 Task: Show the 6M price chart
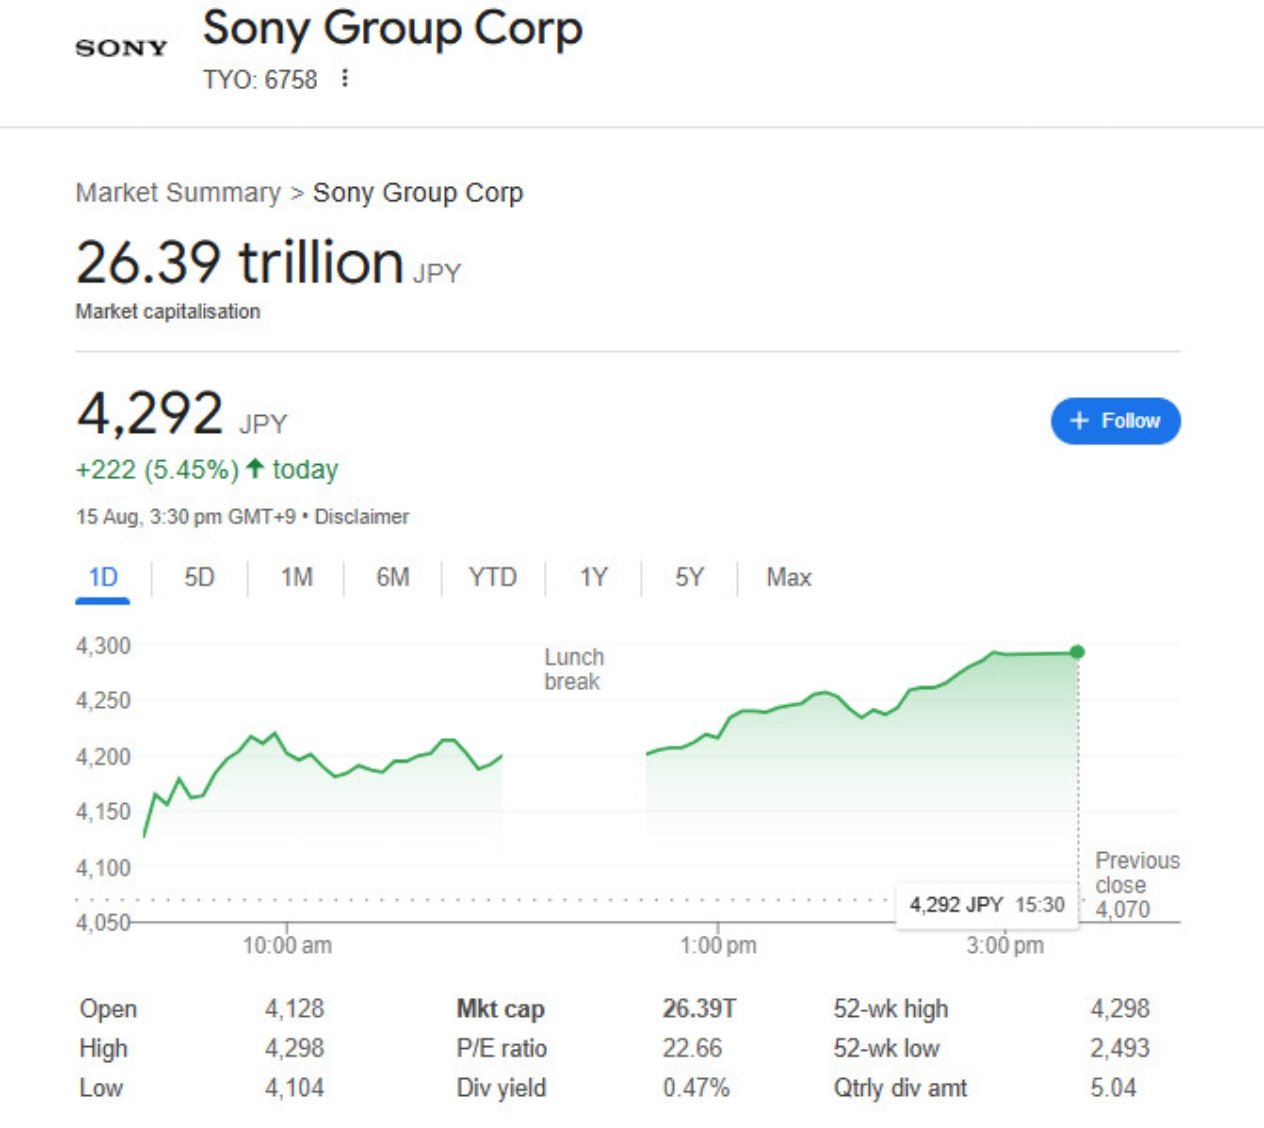[x=393, y=578]
